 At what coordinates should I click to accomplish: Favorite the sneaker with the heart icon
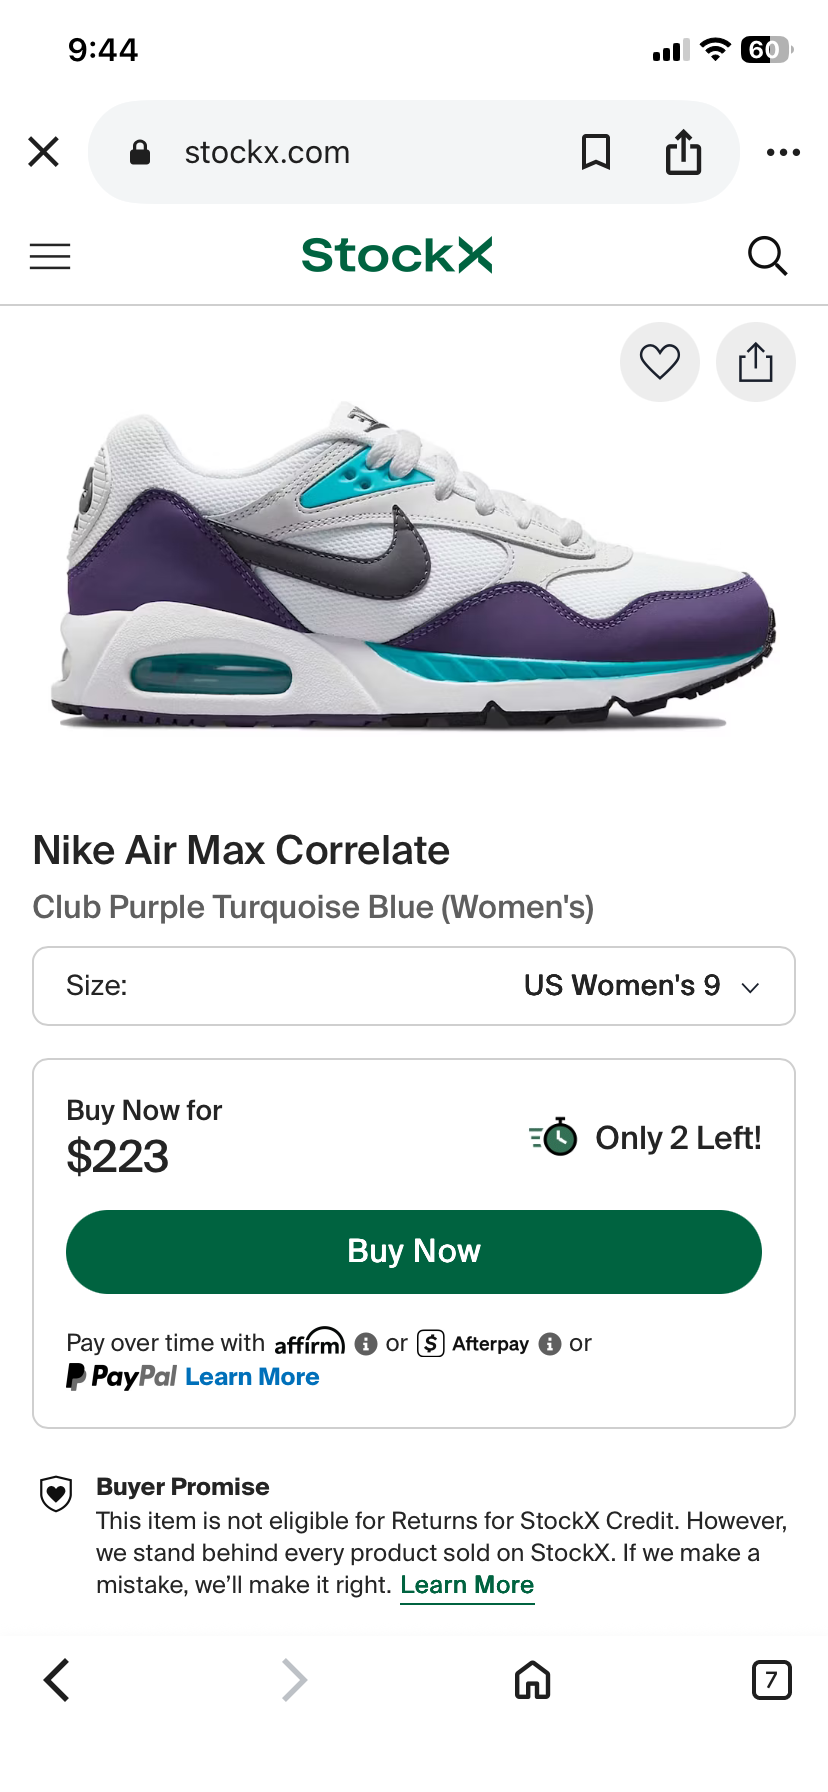coord(660,362)
